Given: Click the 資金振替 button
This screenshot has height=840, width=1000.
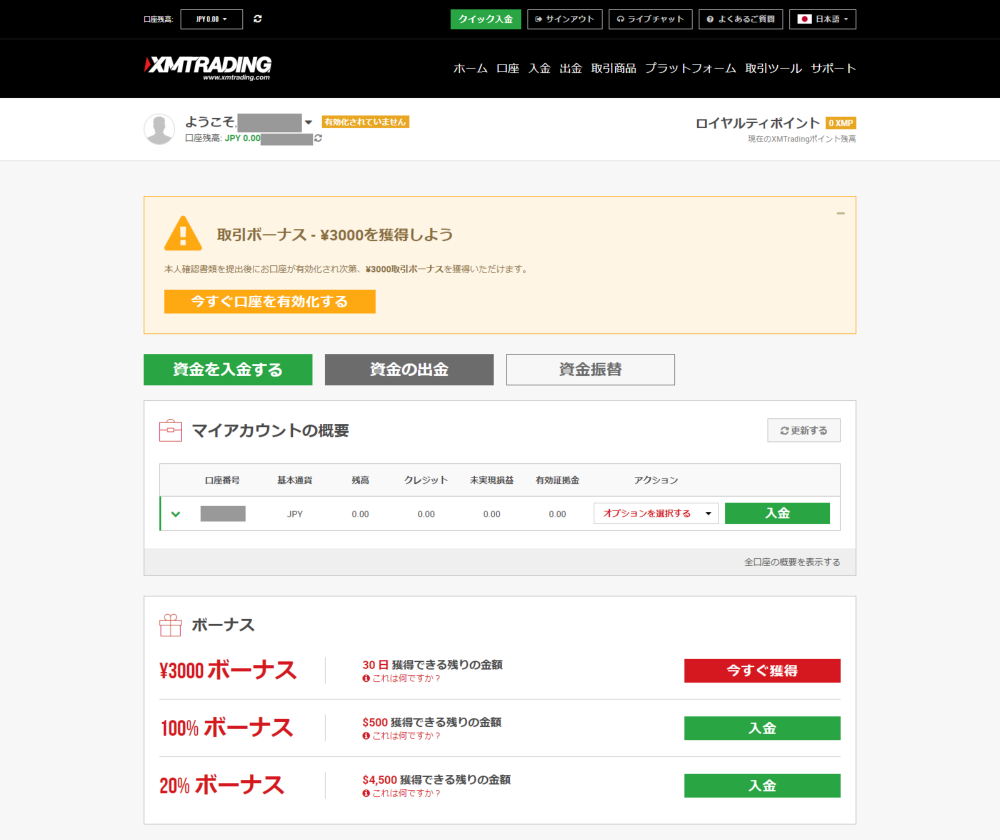Looking at the screenshot, I should pyautogui.click(x=590, y=370).
